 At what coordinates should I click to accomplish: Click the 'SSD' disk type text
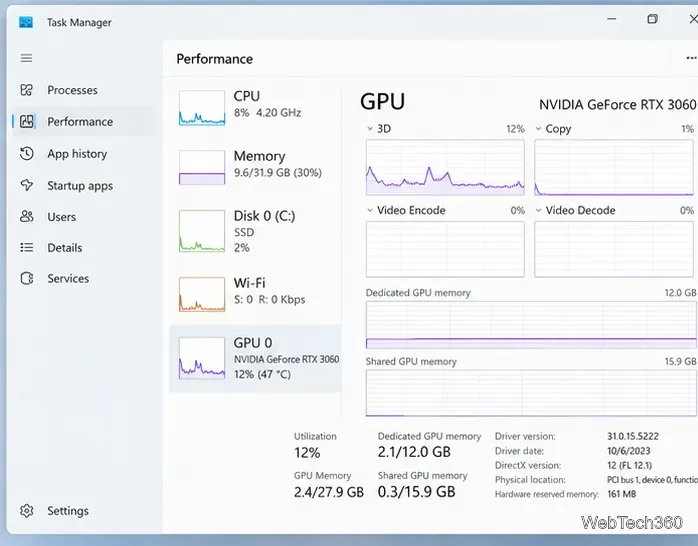pos(244,232)
